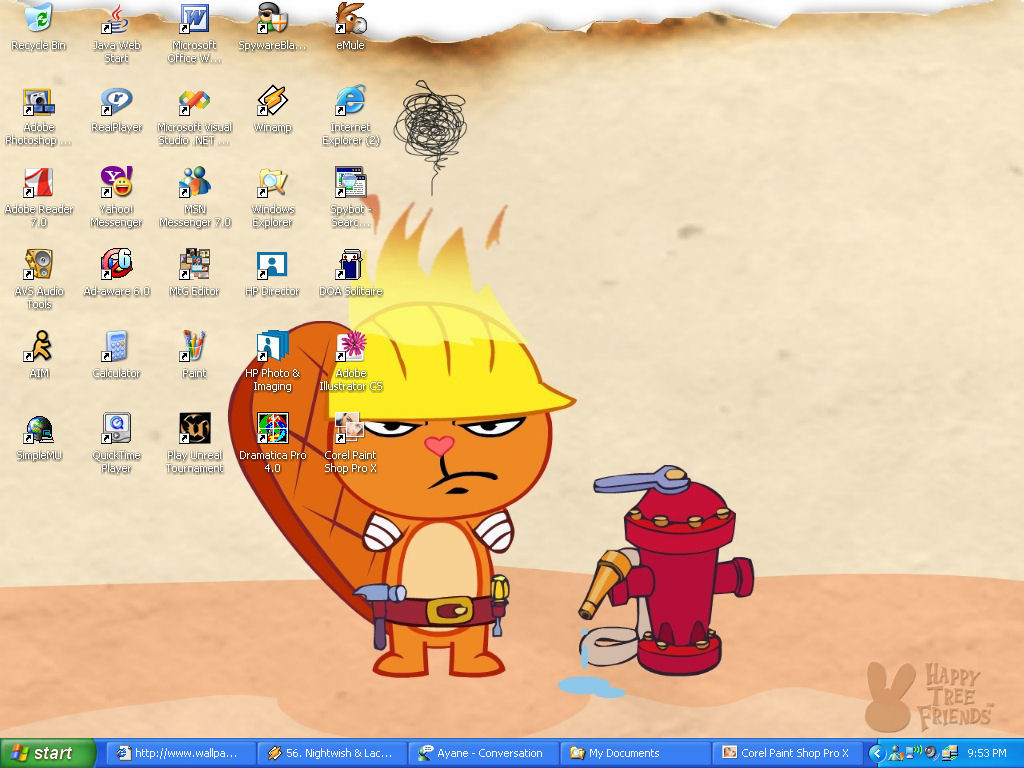Click the QuickTime Player icon
The image size is (1024, 768).
click(116, 444)
